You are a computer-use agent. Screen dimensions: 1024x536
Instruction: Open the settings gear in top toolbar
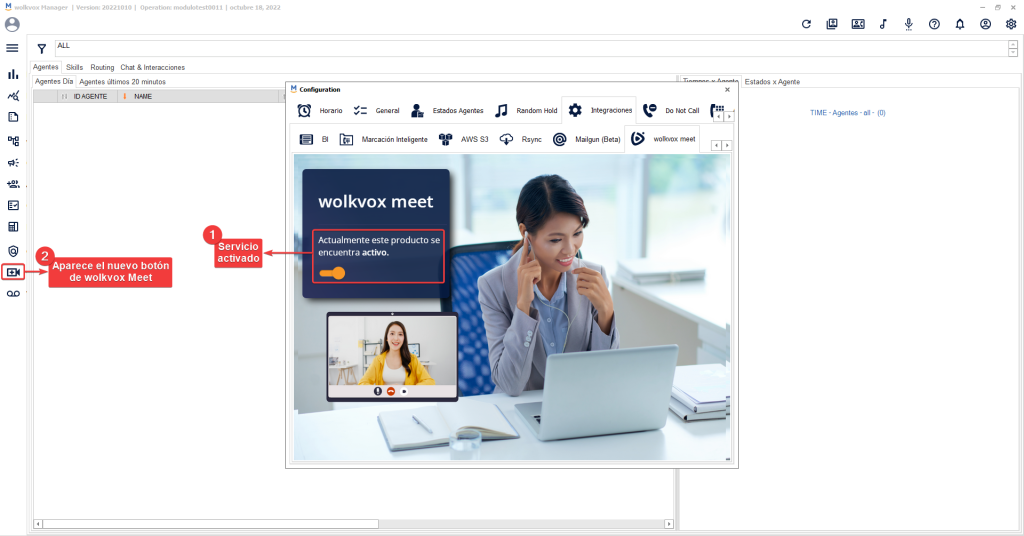click(x=1011, y=24)
